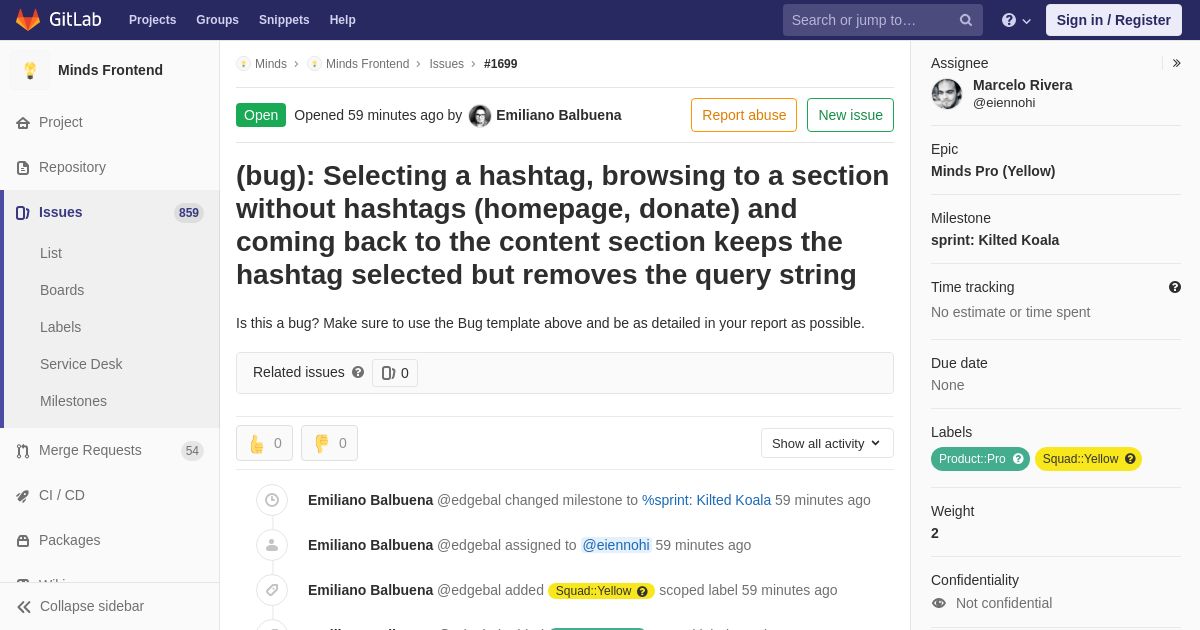The image size is (1200, 630).
Task: Click the @eiennohi mention link
Action: pyautogui.click(x=616, y=545)
